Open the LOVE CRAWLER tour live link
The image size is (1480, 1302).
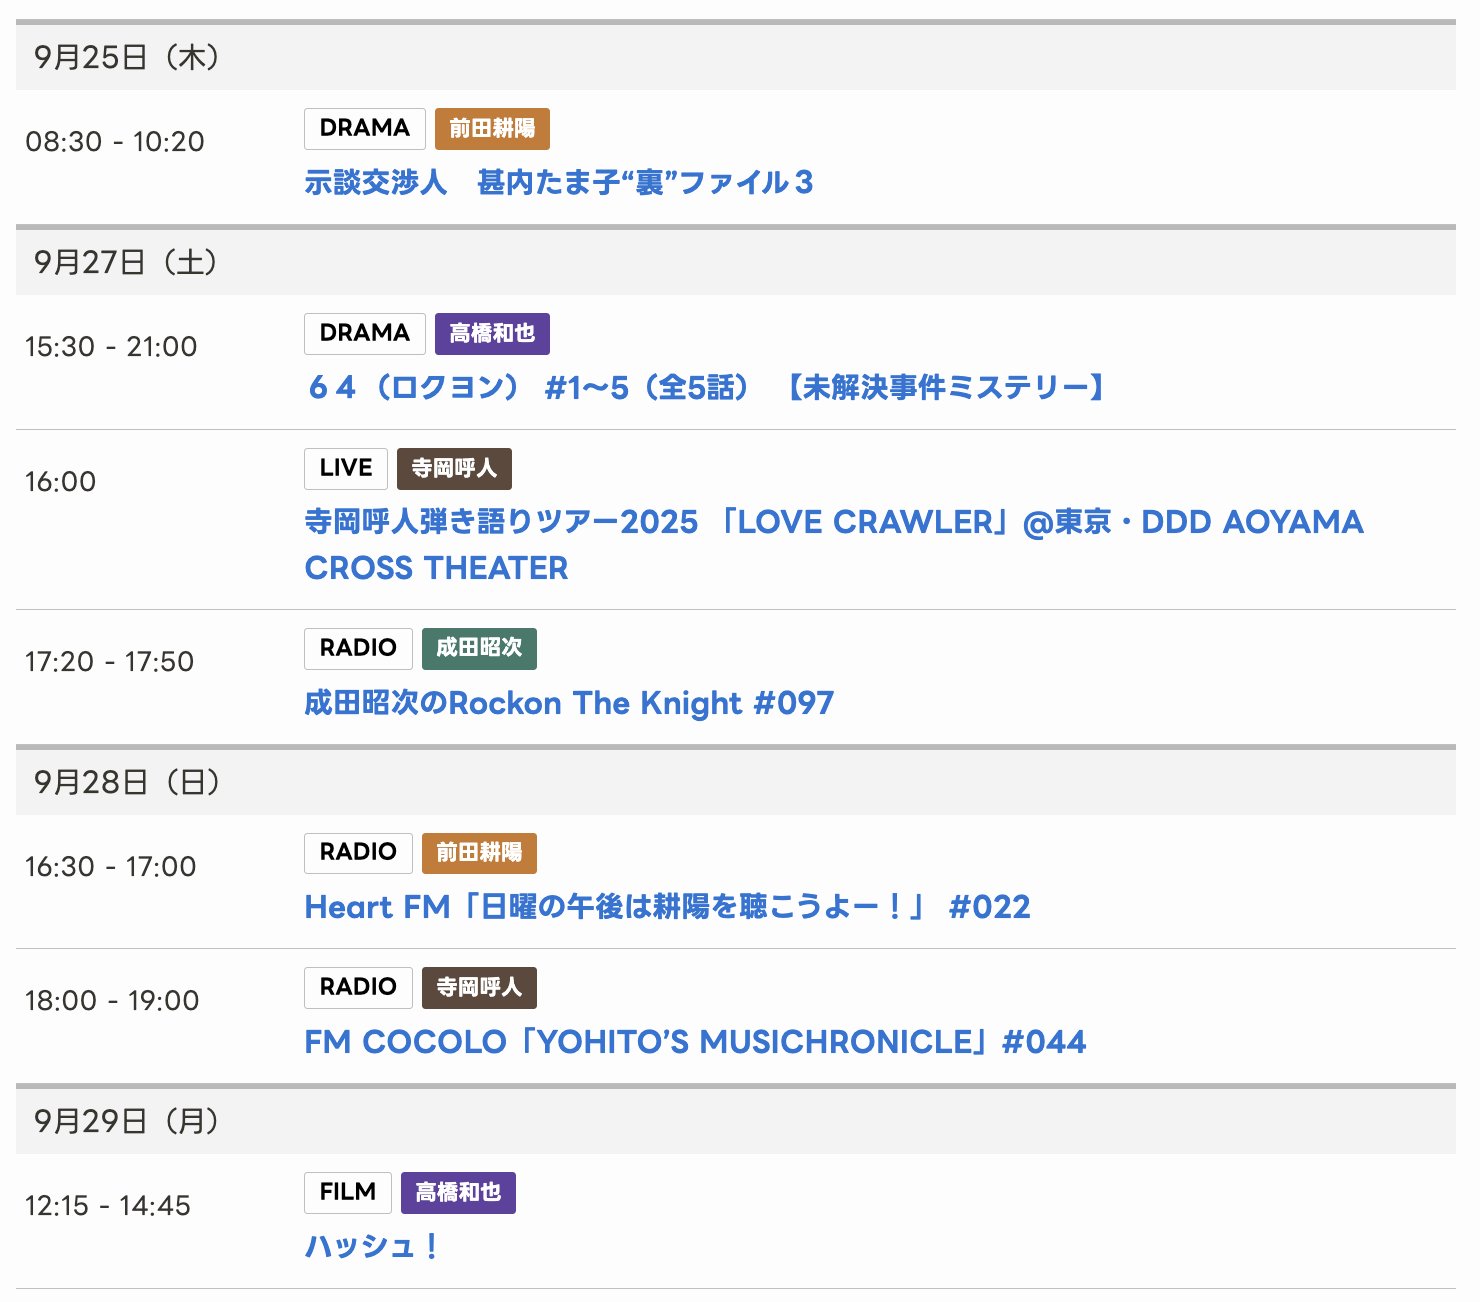(833, 523)
